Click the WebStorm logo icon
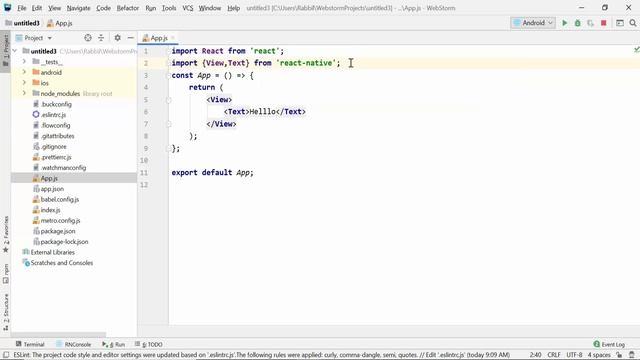 pos(7,7)
